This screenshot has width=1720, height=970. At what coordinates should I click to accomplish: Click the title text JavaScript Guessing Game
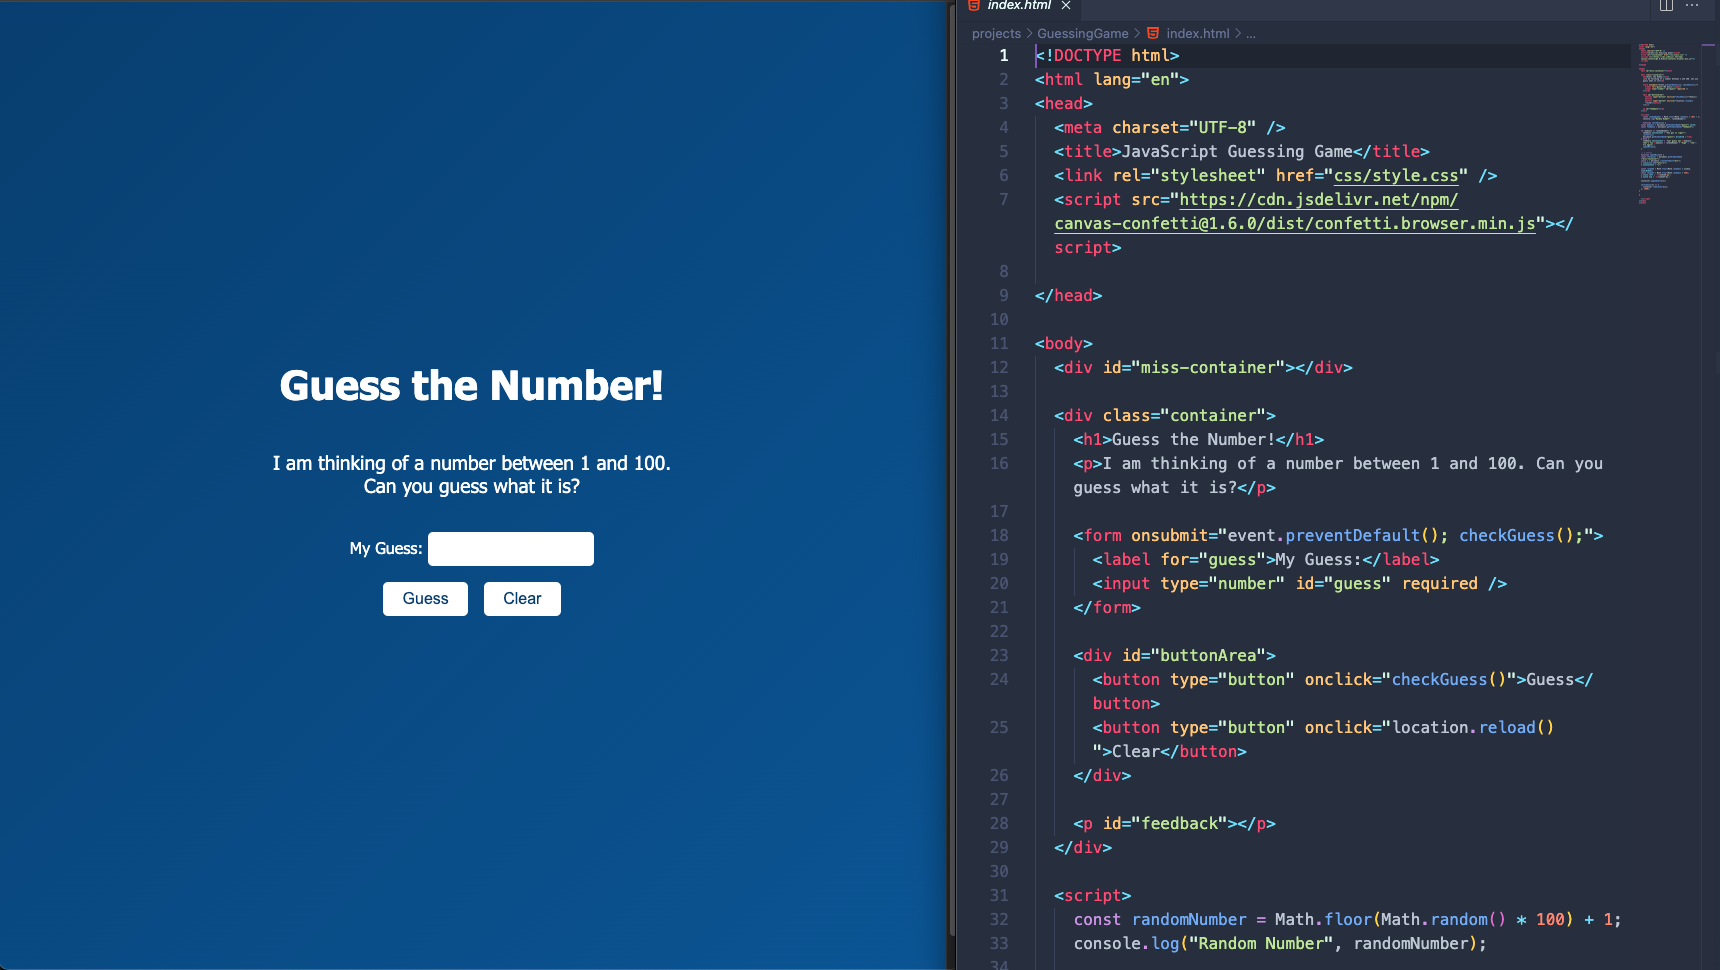point(1237,151)
